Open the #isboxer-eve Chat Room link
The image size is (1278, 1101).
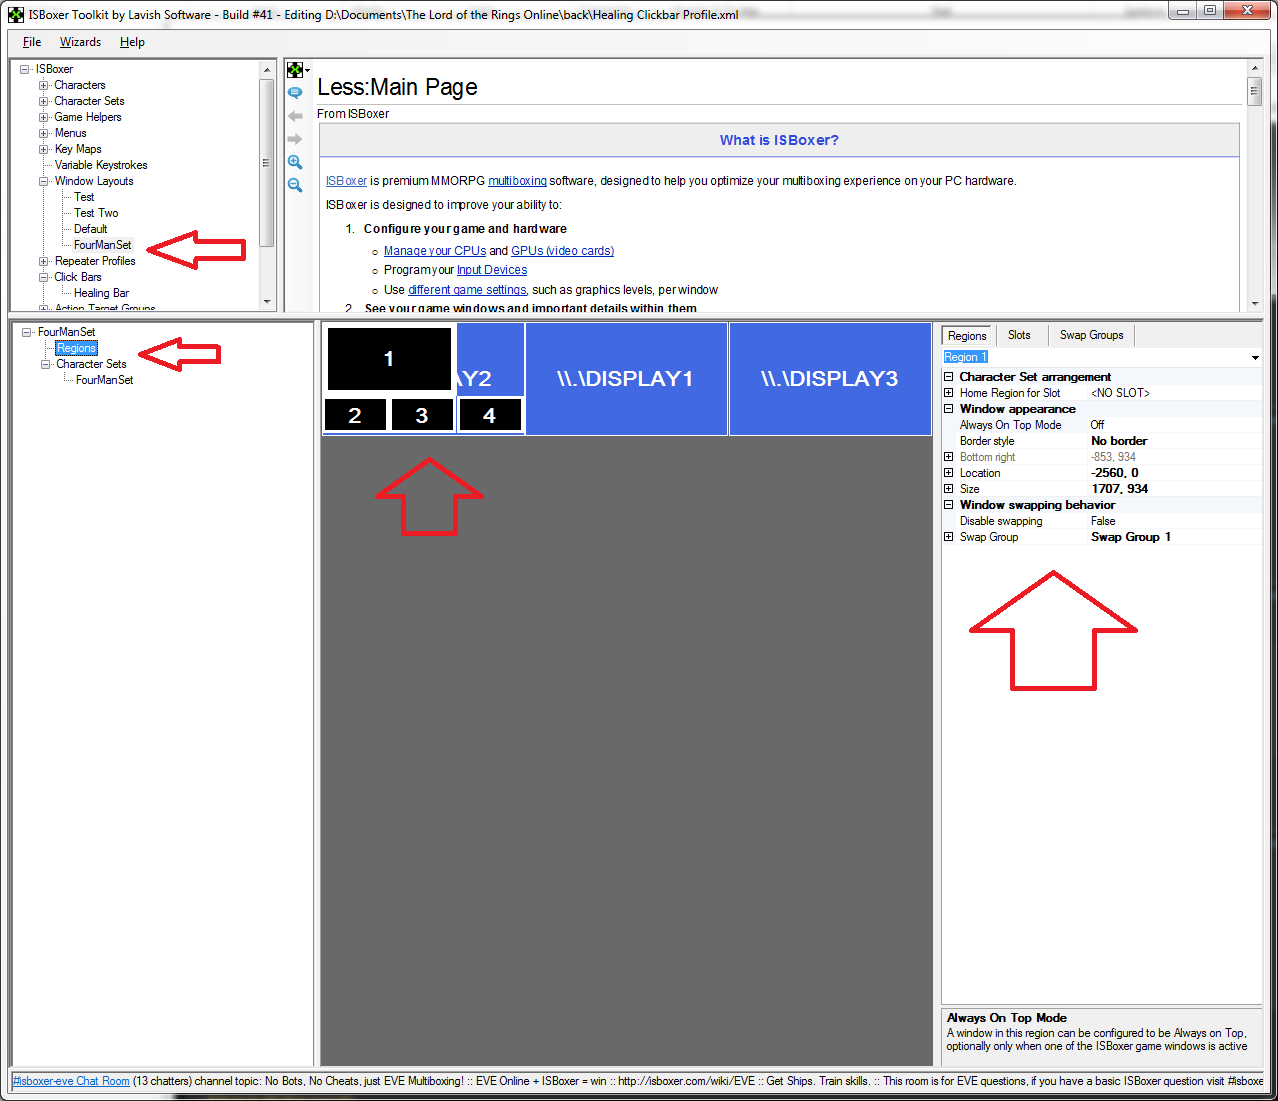71,1081
